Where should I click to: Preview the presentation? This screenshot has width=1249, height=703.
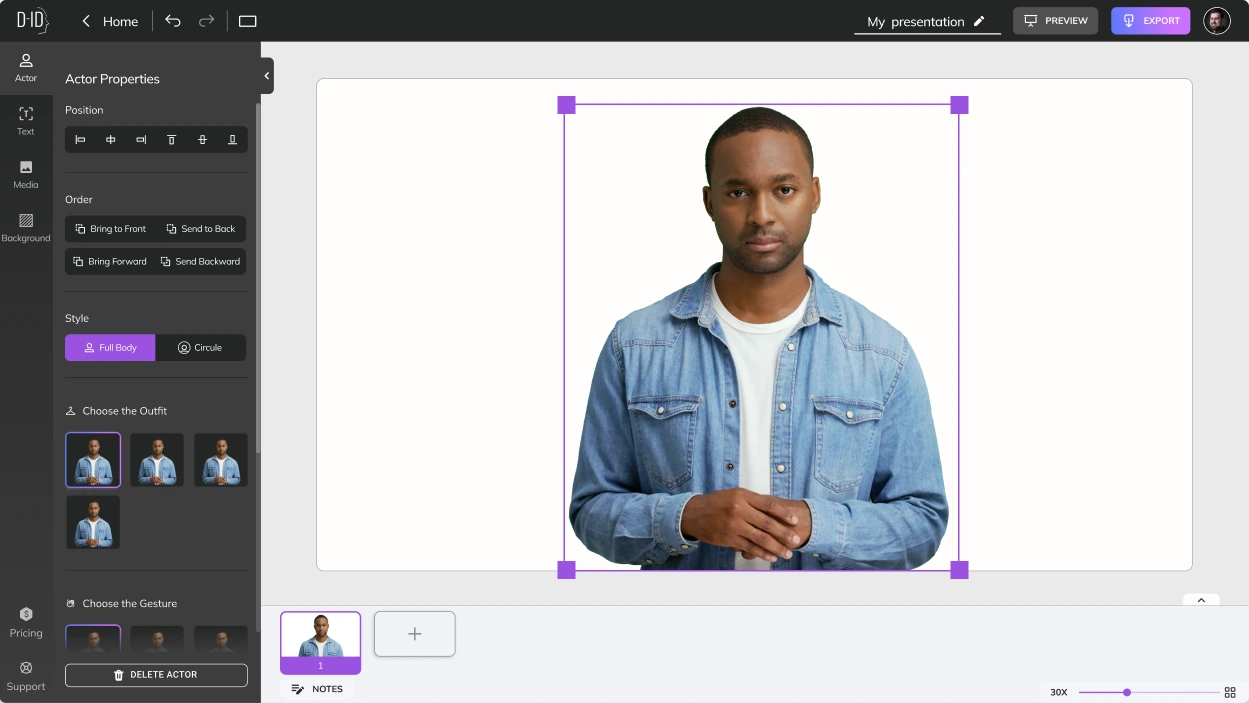pos(1055,21)
